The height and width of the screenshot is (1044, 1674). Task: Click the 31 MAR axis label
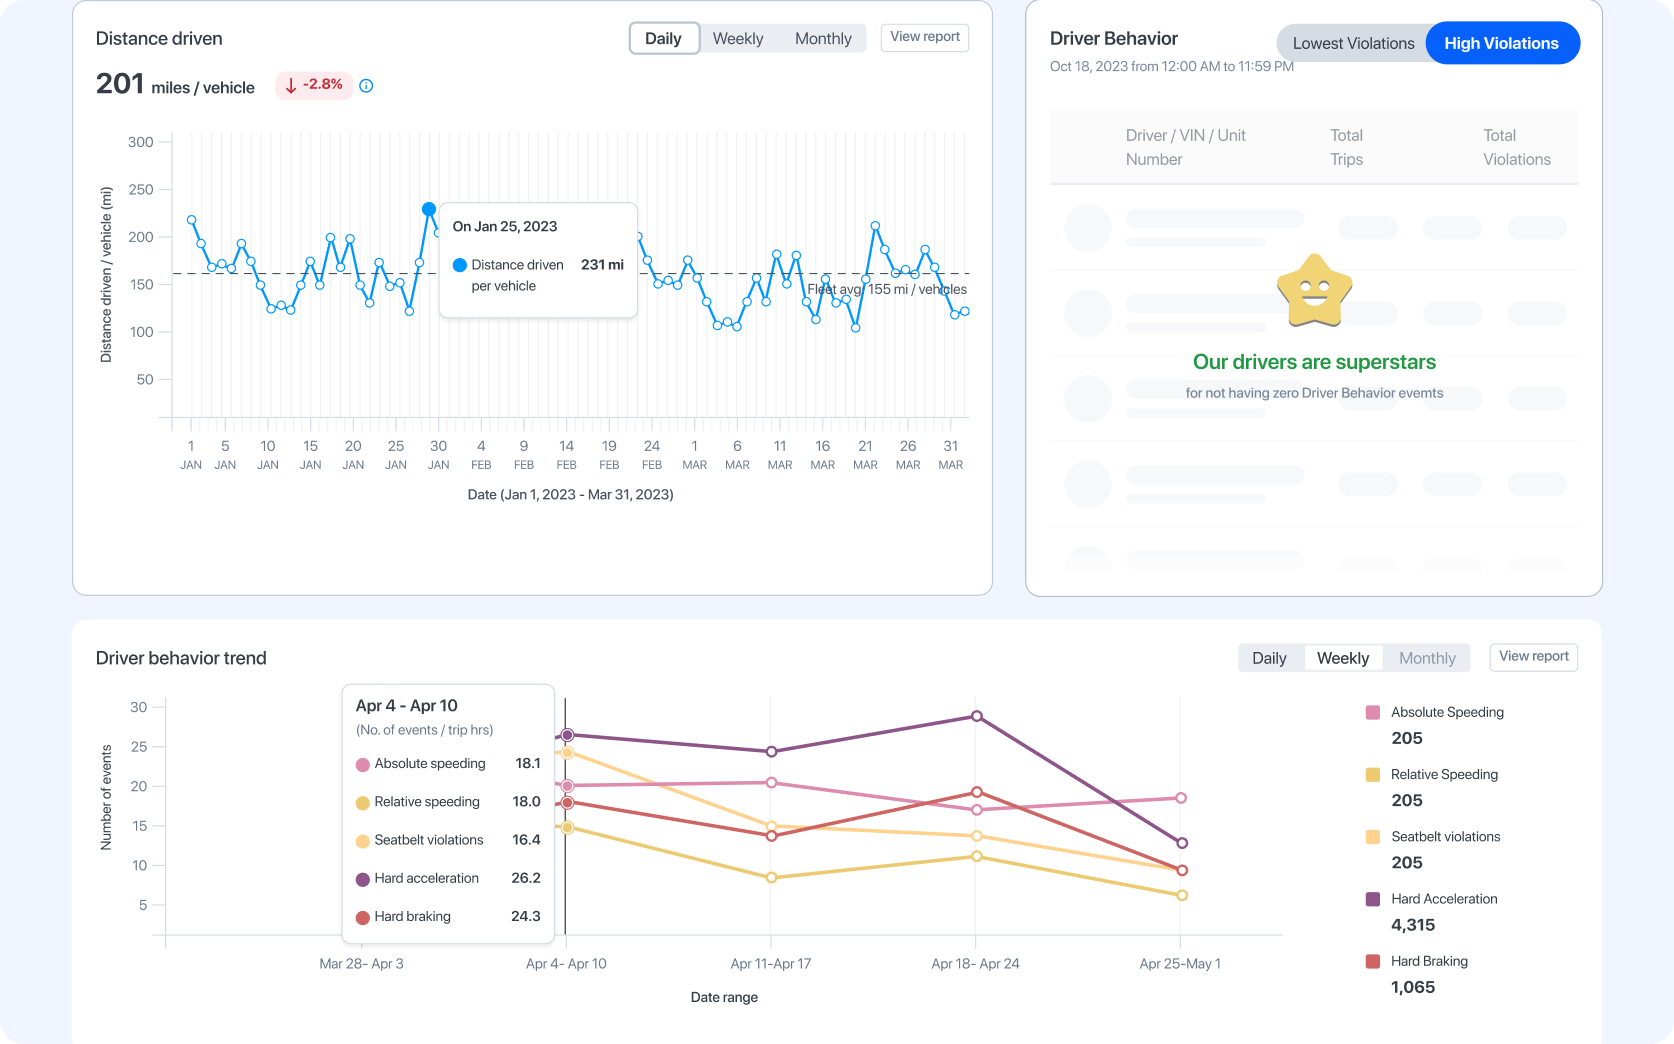pyautogui.click(x=951, y=454)
